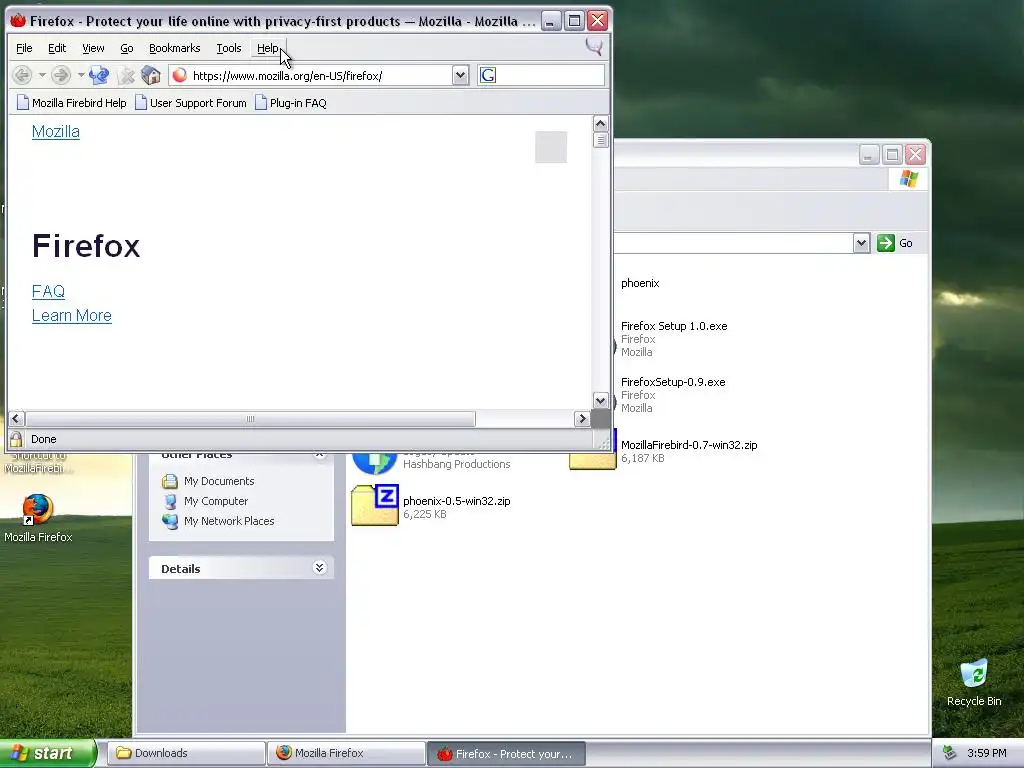
Task: Open the Bookmarks menu
Action: [174, 48]
